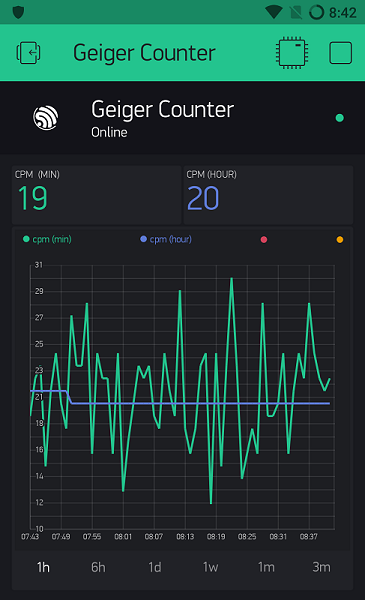Open the CPM (HOUR) value widget

pos(268,195)
